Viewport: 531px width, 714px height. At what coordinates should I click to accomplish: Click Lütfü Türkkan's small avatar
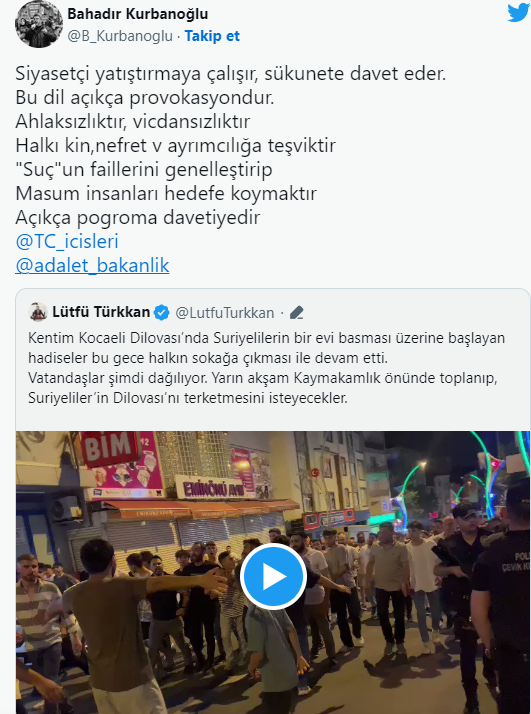[38, 312]
